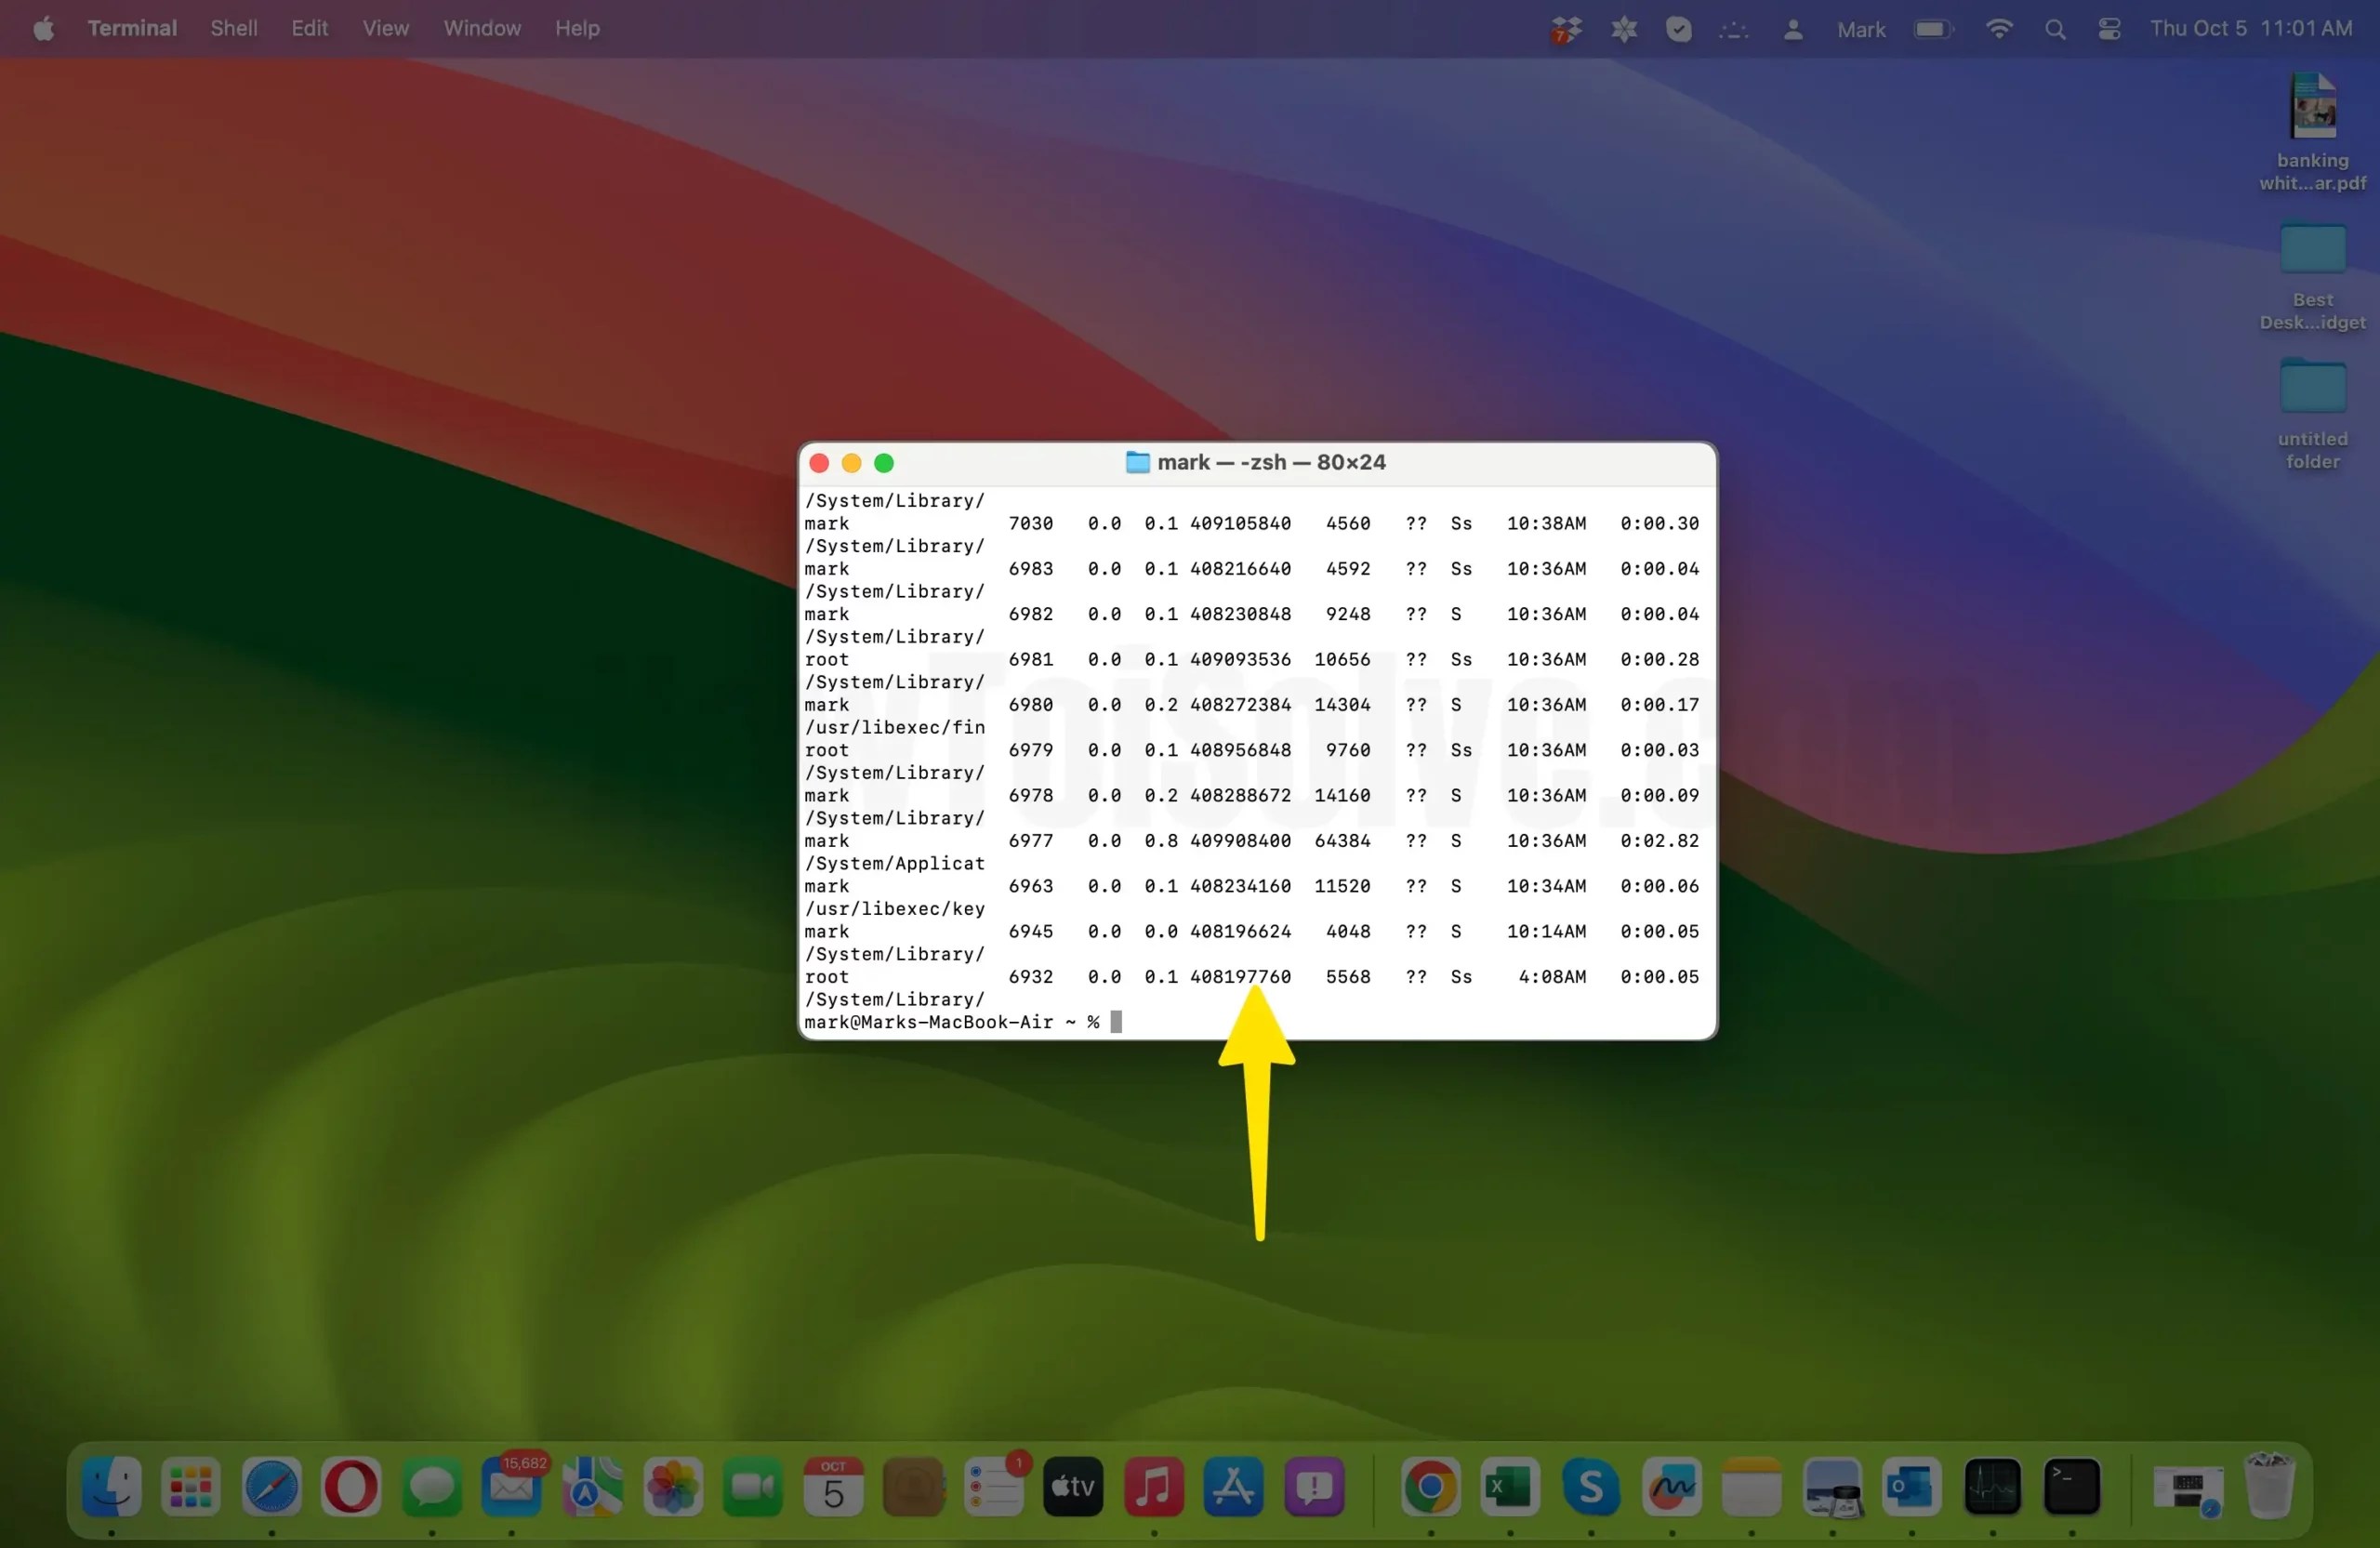Open Microsoft Excel from the Dock
The width and height of the screenshot is (2380, 1548).
pos(1510,1490)
